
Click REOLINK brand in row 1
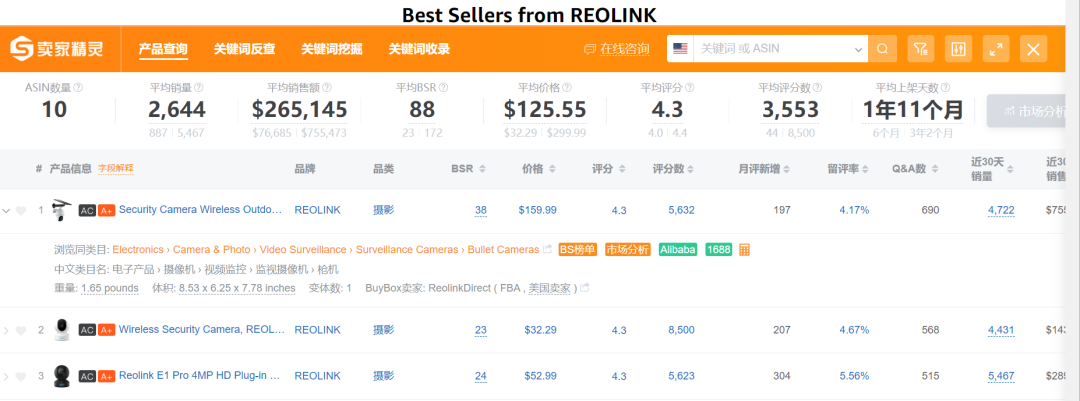(x=318, y=210)
